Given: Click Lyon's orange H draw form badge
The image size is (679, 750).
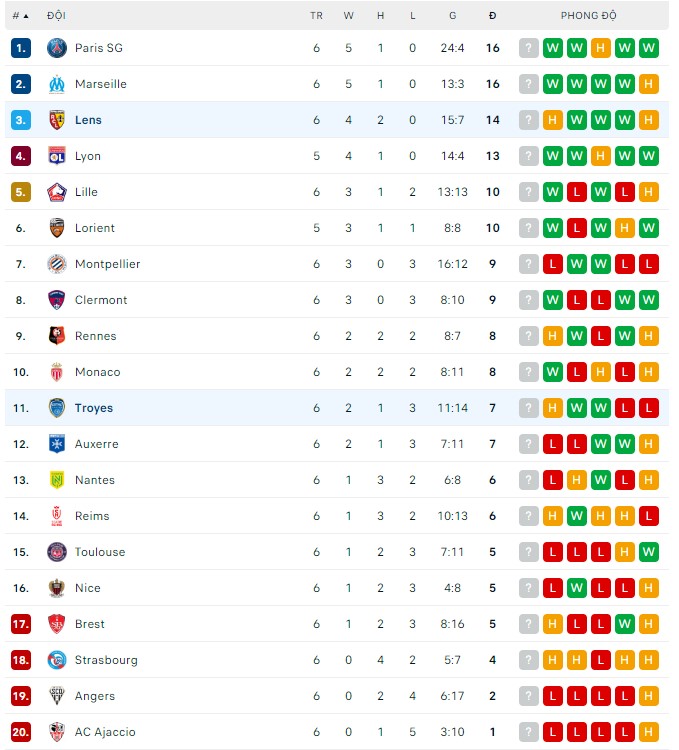Looking at the screenshot, I should (x=601, y=156).
